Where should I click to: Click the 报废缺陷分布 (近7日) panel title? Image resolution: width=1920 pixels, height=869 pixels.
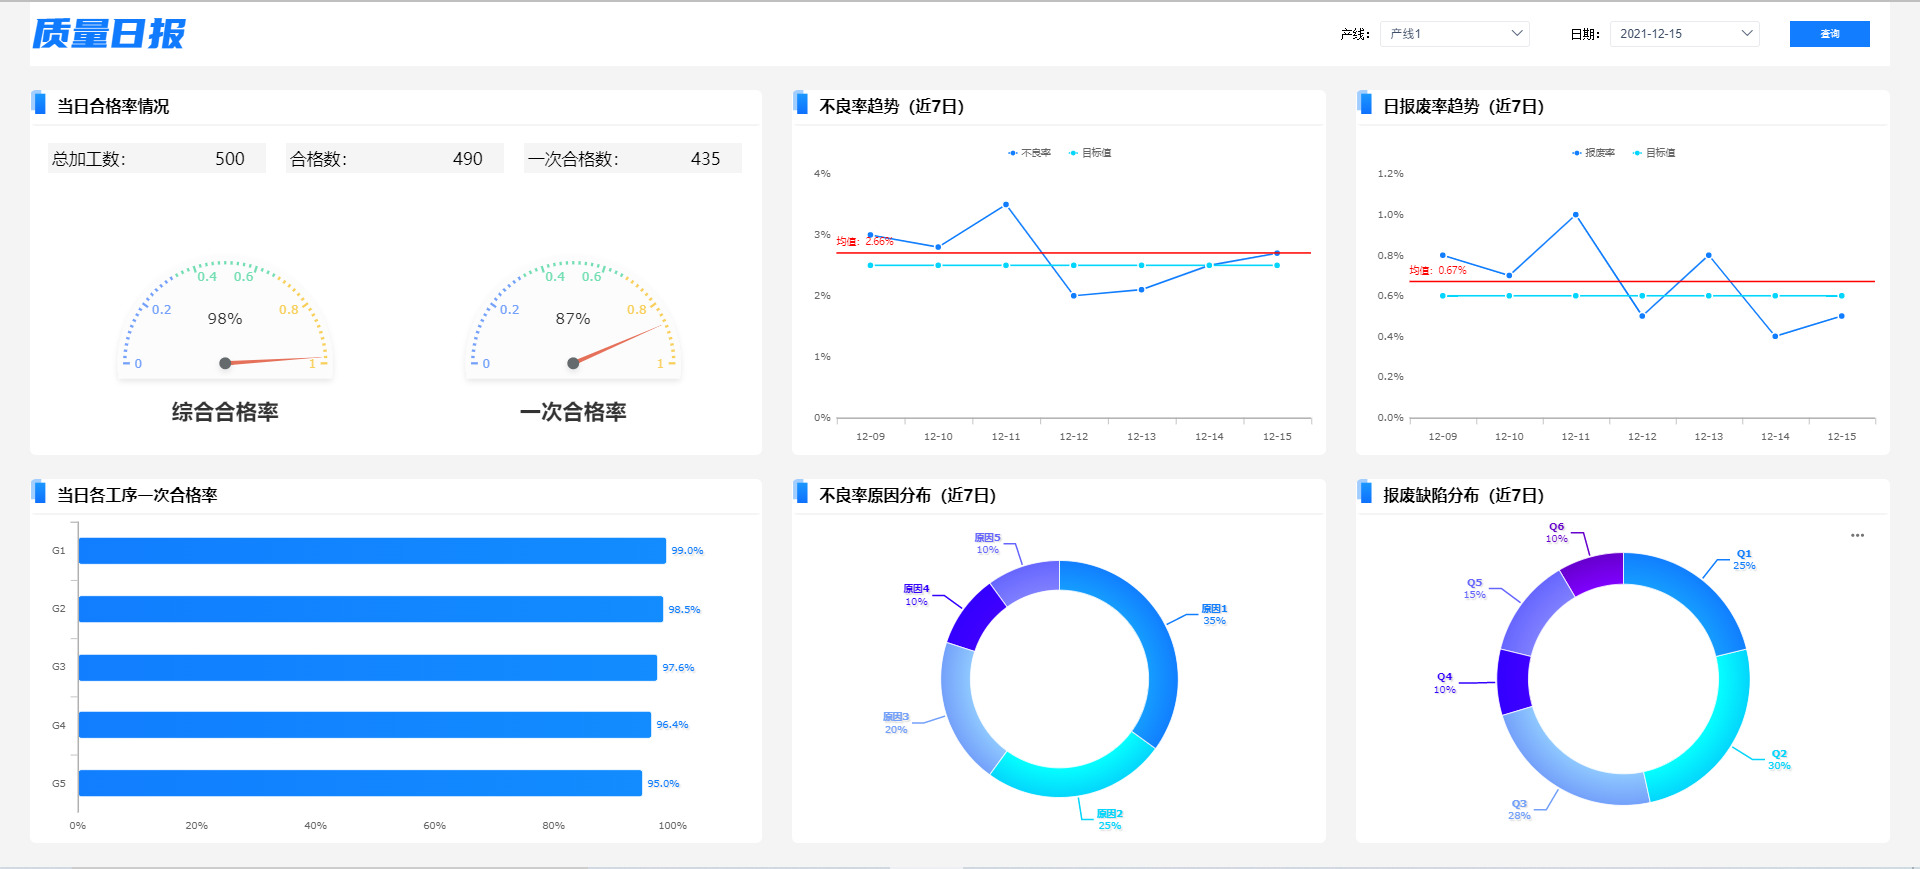(1463, 495)
